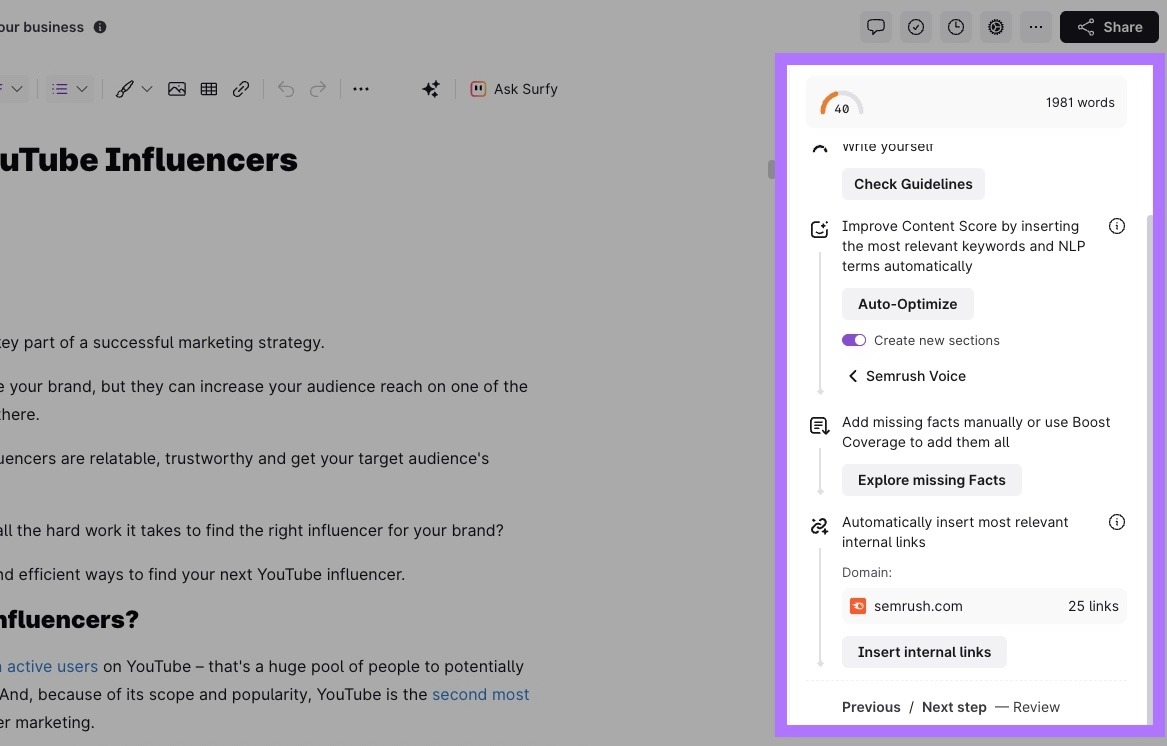Image resolution: width=1167 pixels, height=746 pixels.
Task: Click the Auto-Optimize button
Action: point(907,304)
